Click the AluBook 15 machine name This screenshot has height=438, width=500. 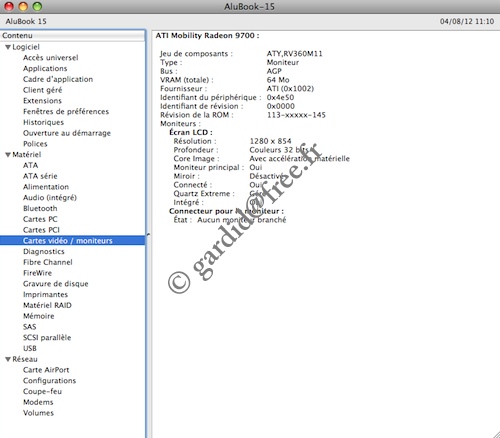[26, 21]
